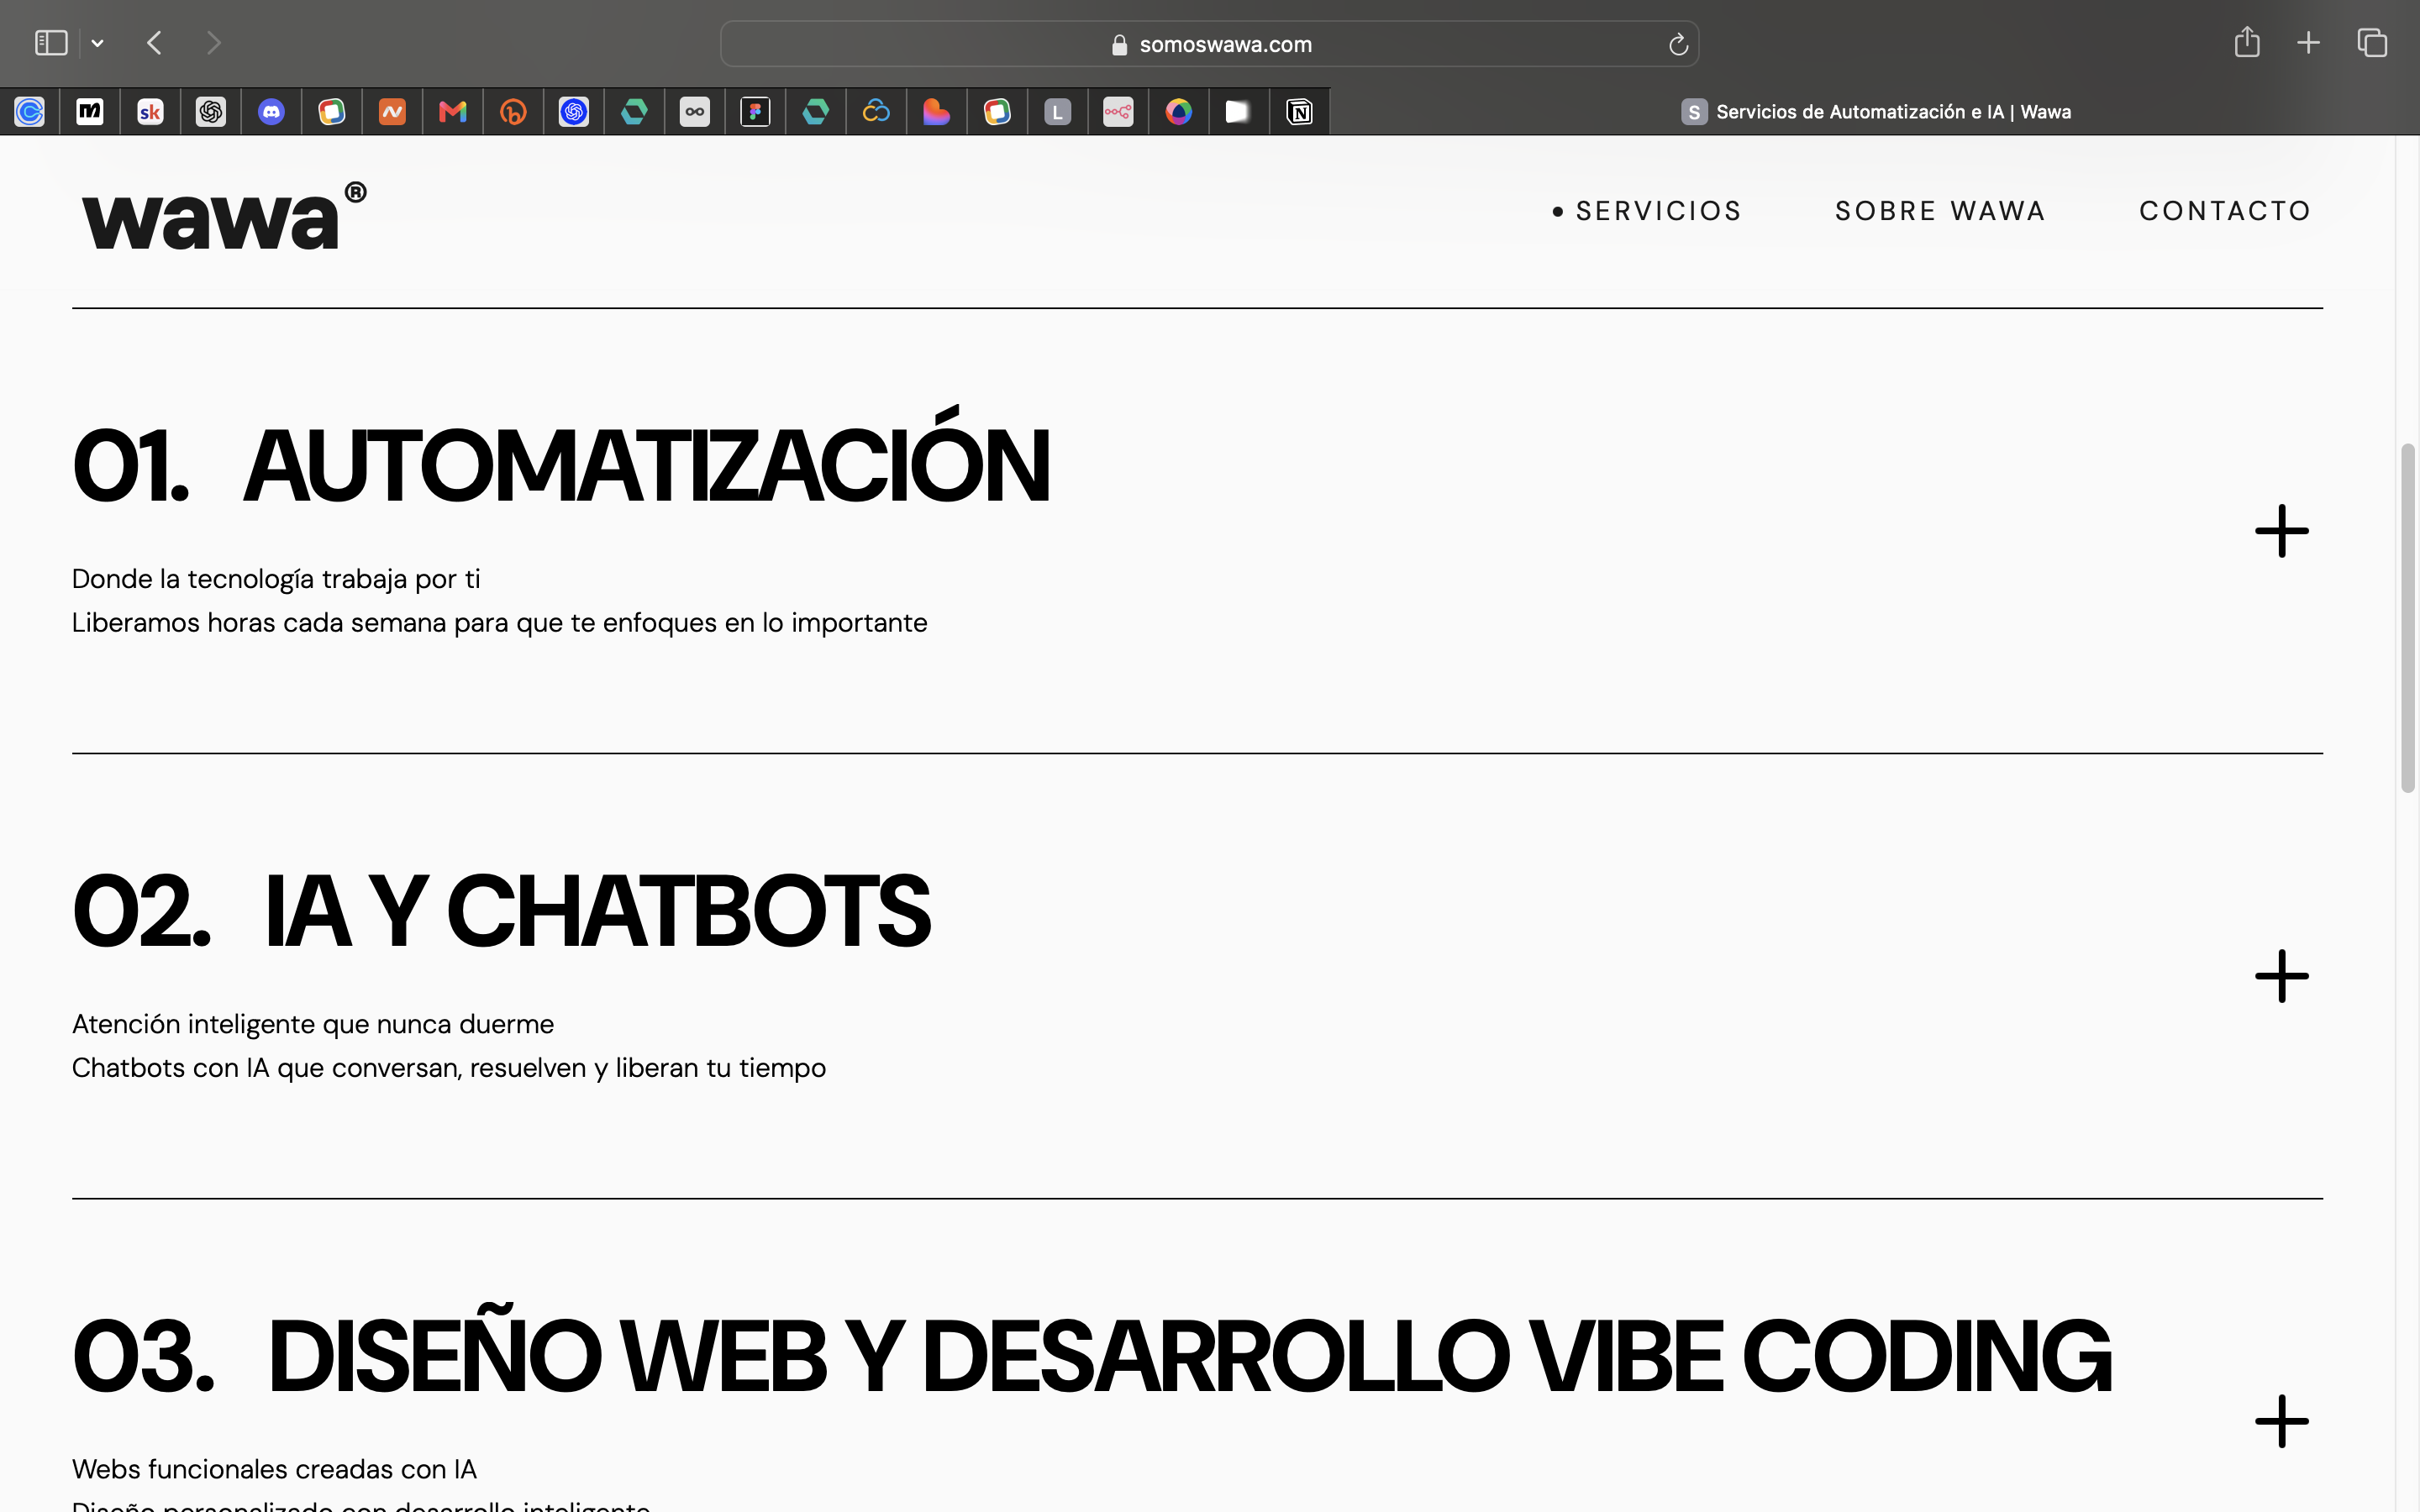2420x1512 pixels.
Task: Open the sidebar options dropdown chevron
Action: (x=97, y=43)
